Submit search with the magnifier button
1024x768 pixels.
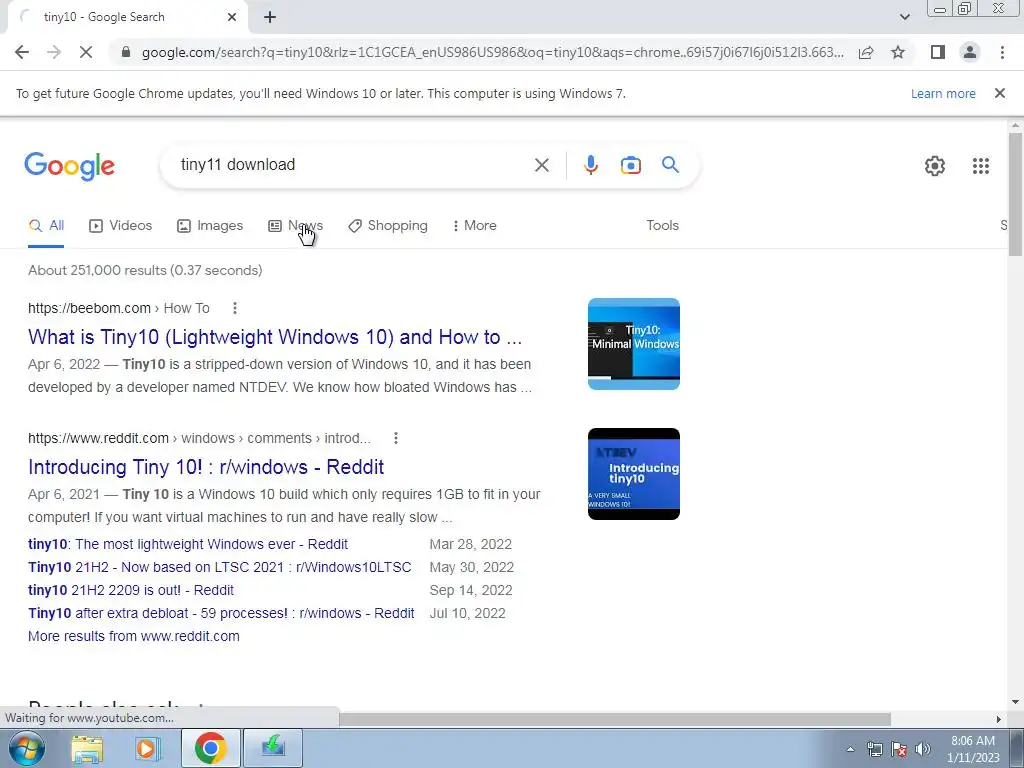pos(670,165)
